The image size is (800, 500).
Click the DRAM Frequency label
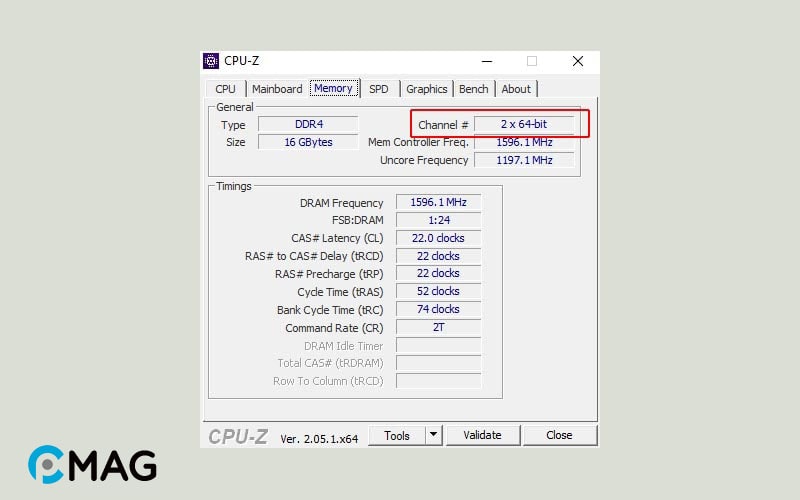click(x=341, y=203)
